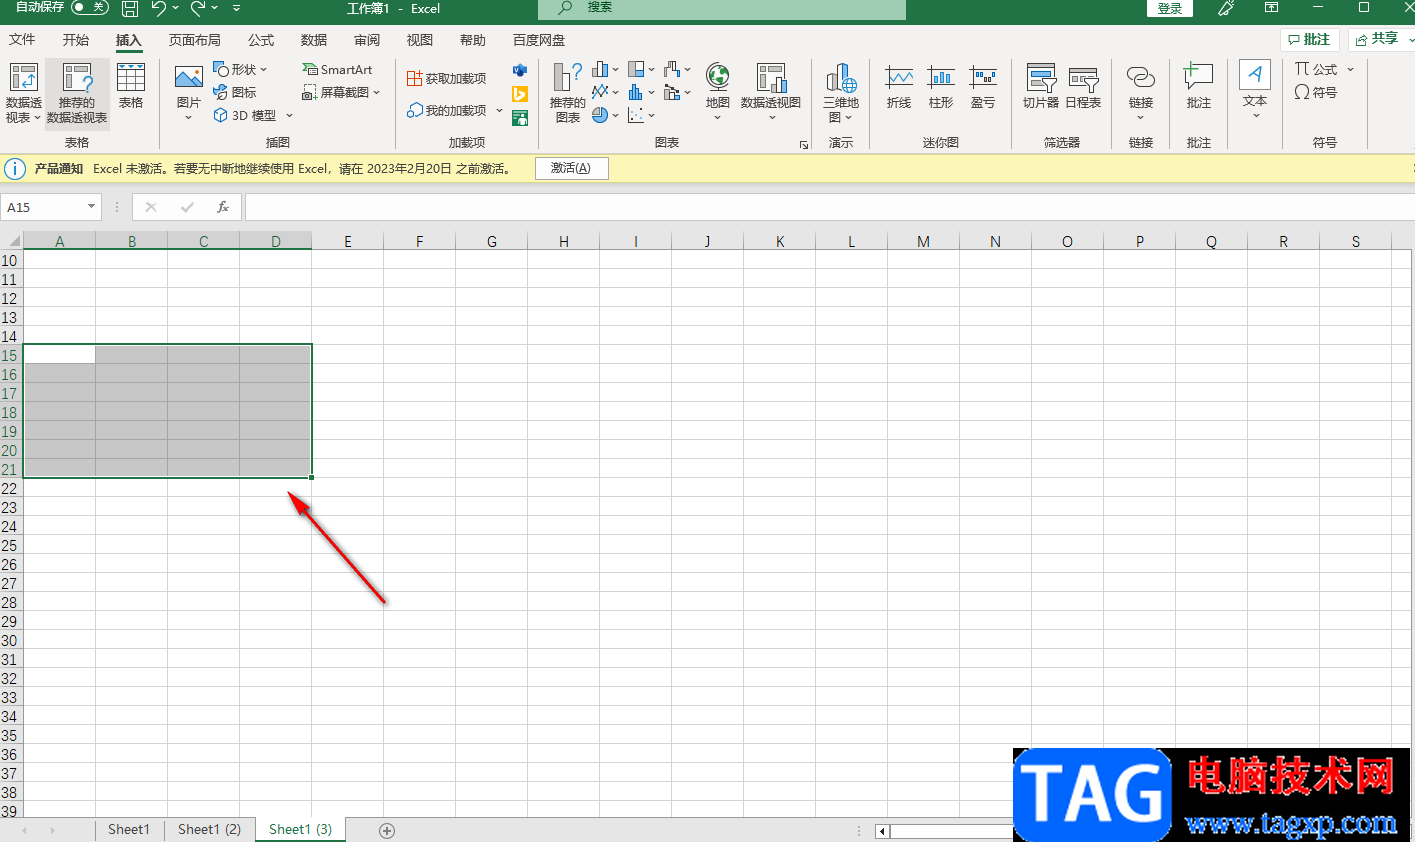Click the Search (搜索) box
Image resolution: width=1415 pixels, height=842 pixels.
pos(722,8)
